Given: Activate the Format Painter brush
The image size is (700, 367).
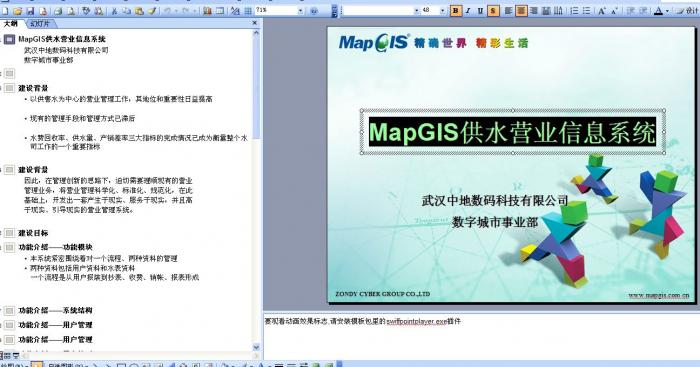Looking at the screenshot, I should coord(152,11).
